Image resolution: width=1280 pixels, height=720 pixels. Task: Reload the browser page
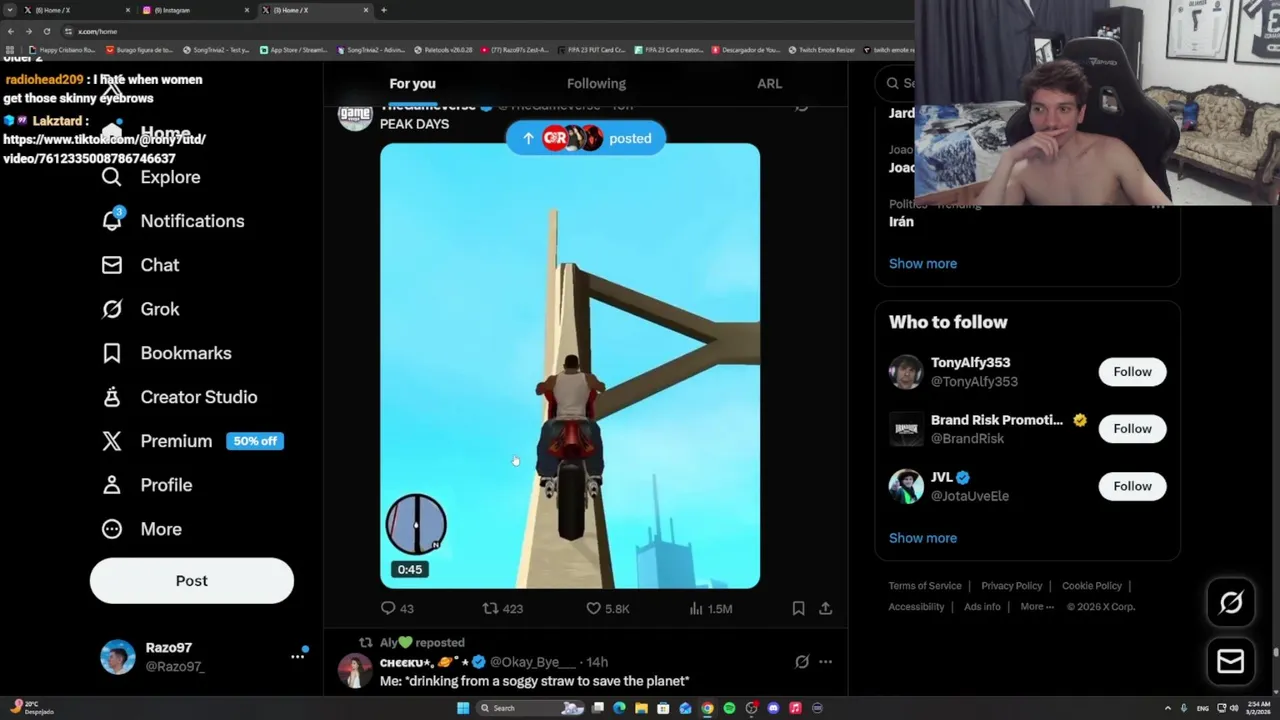pyautogui.click(x=46, y=31)
